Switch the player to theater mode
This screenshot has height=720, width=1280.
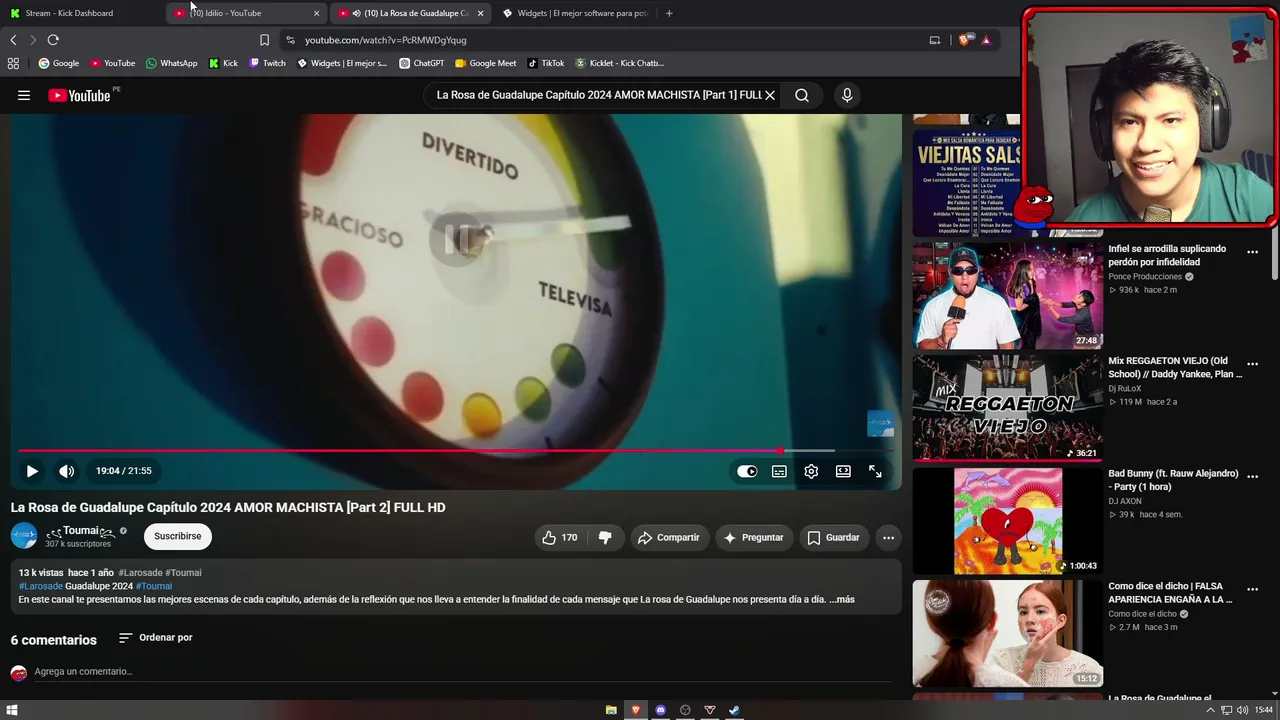[843, 471]
